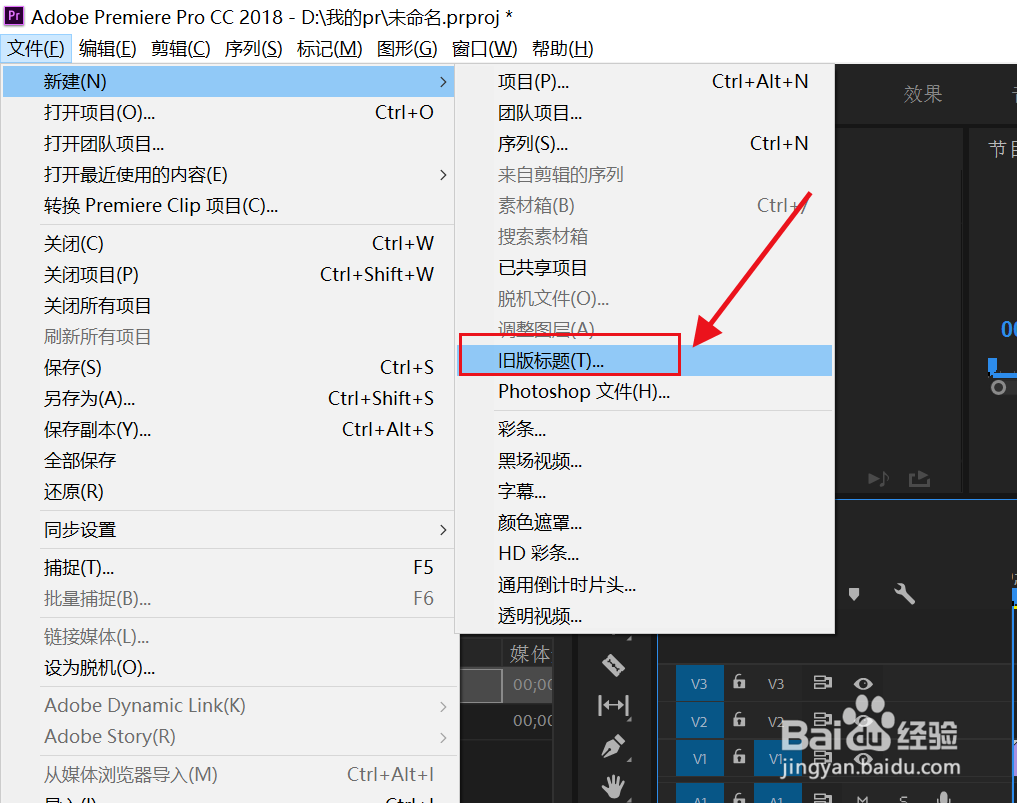Click the play-audio icon in the program monitor

[x=879, y=479]
